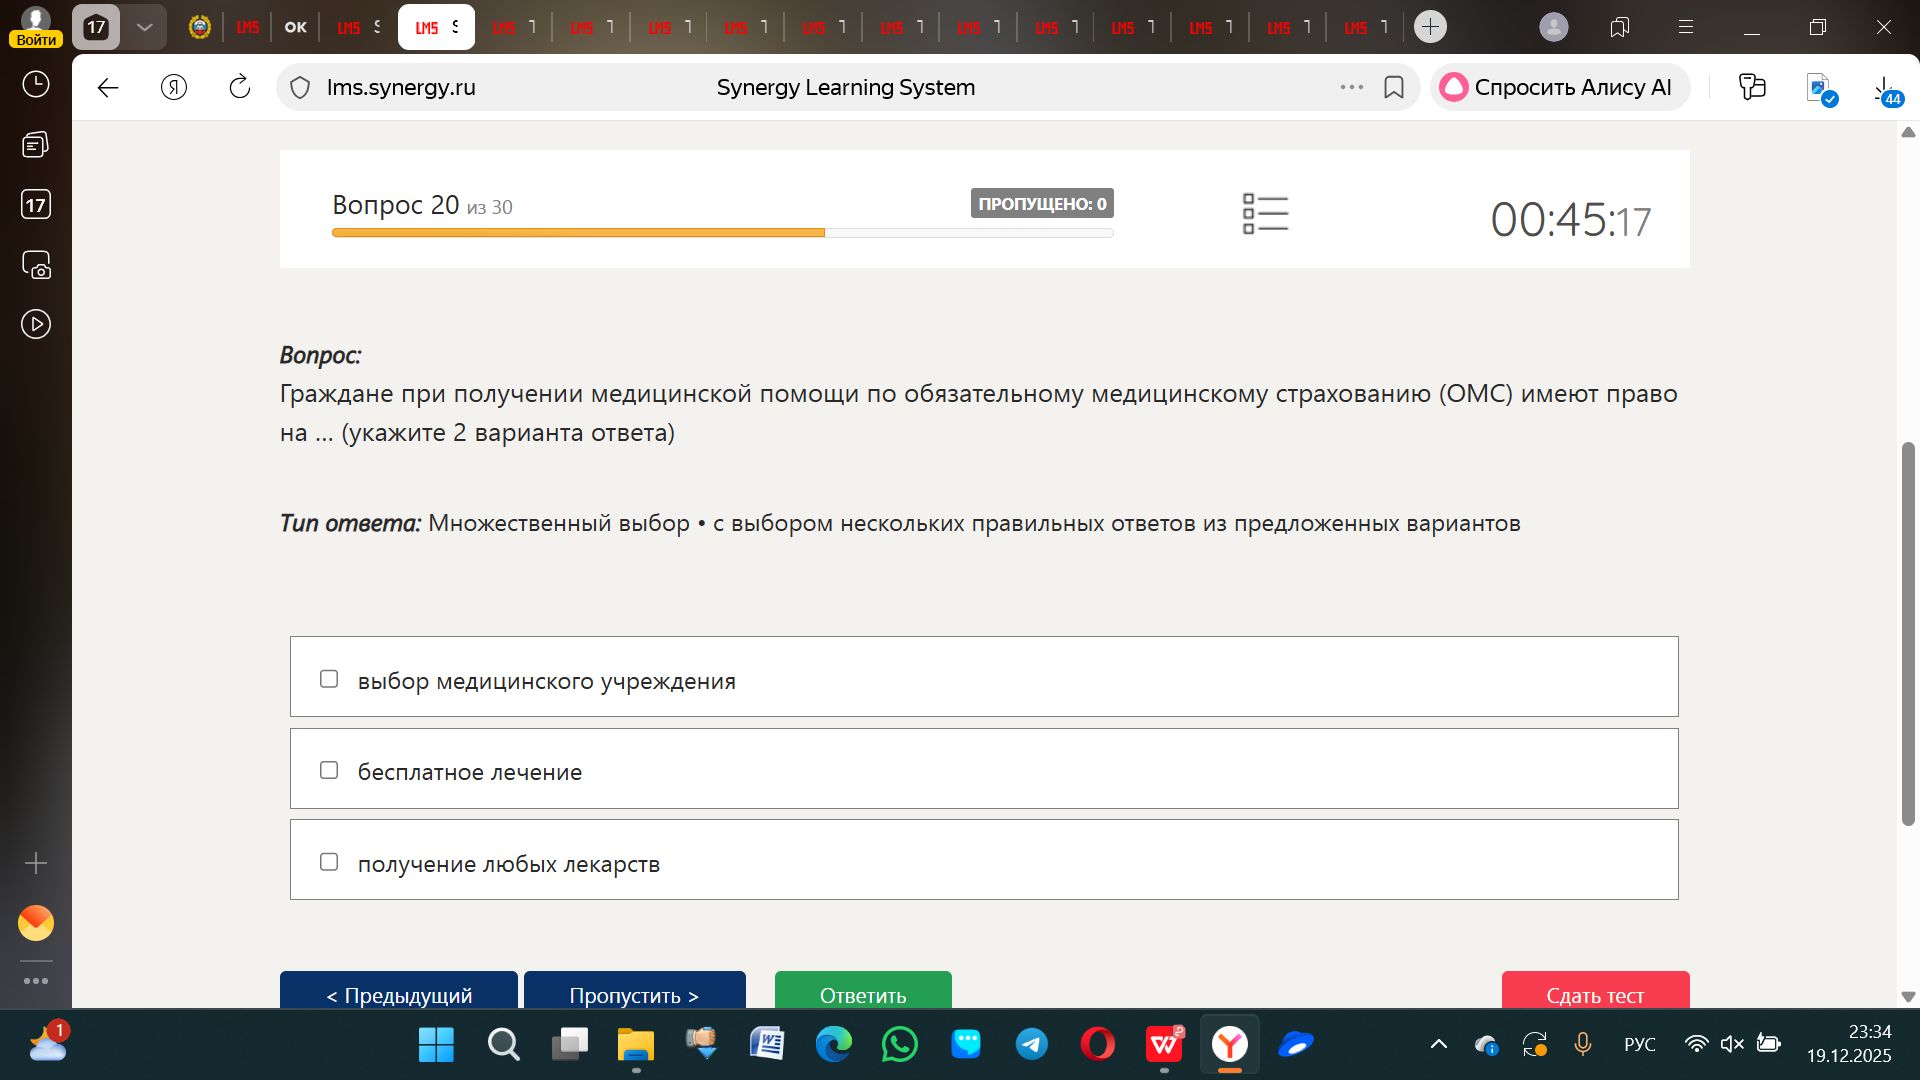Open the collections icon in sidebar
1920x1080 pixels.
pyautogui.click(x=36, y=145)
